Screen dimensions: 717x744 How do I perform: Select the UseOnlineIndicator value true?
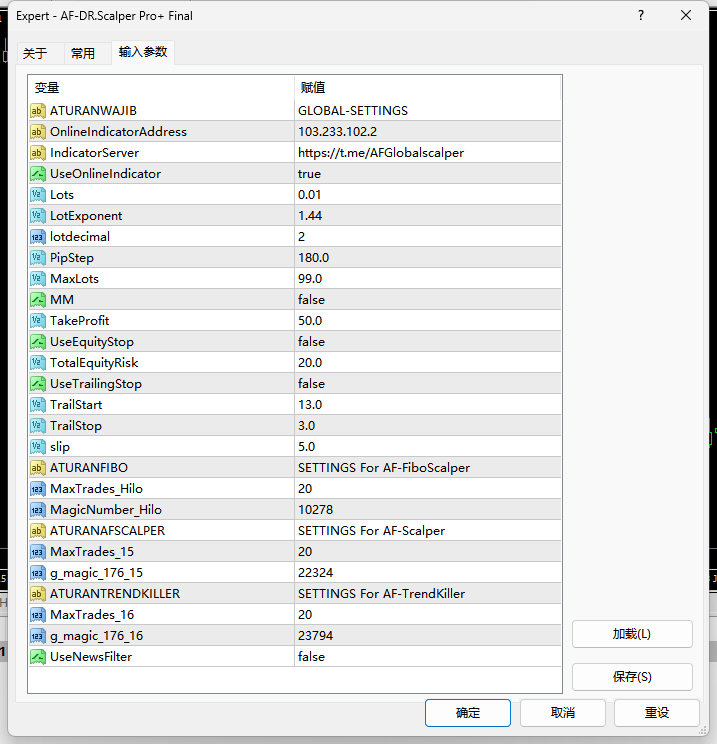(309, 174)
